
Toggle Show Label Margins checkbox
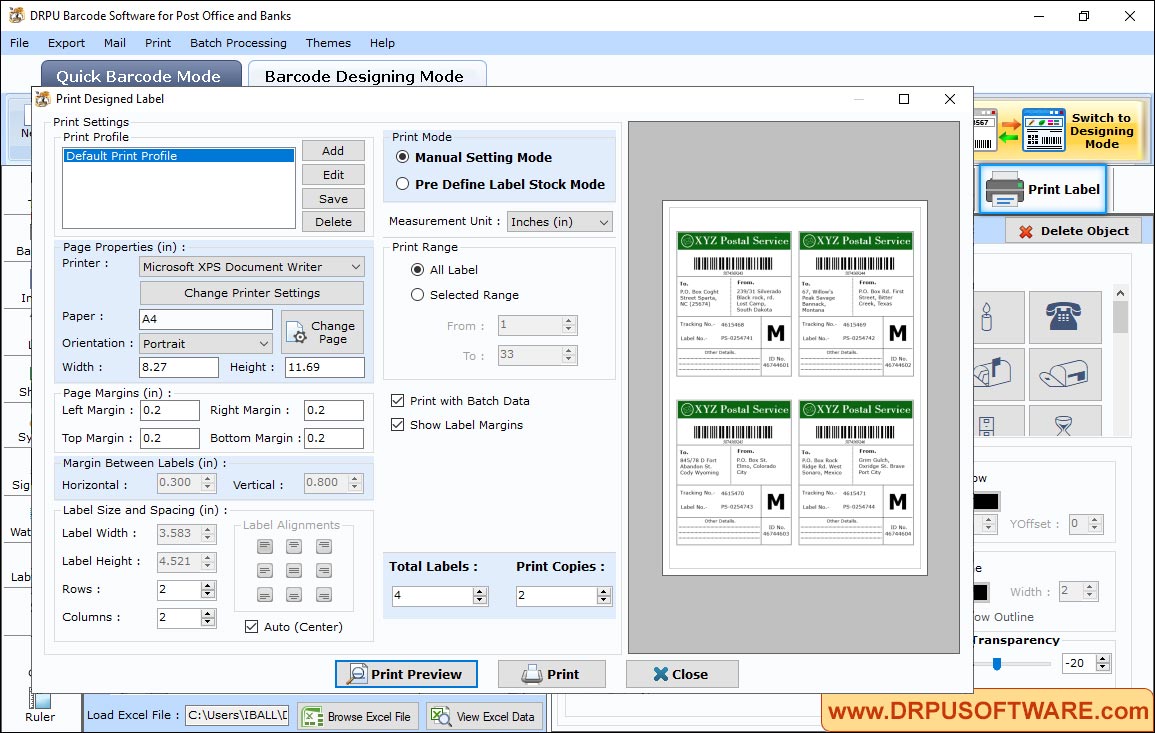click(x=398, y=425)
